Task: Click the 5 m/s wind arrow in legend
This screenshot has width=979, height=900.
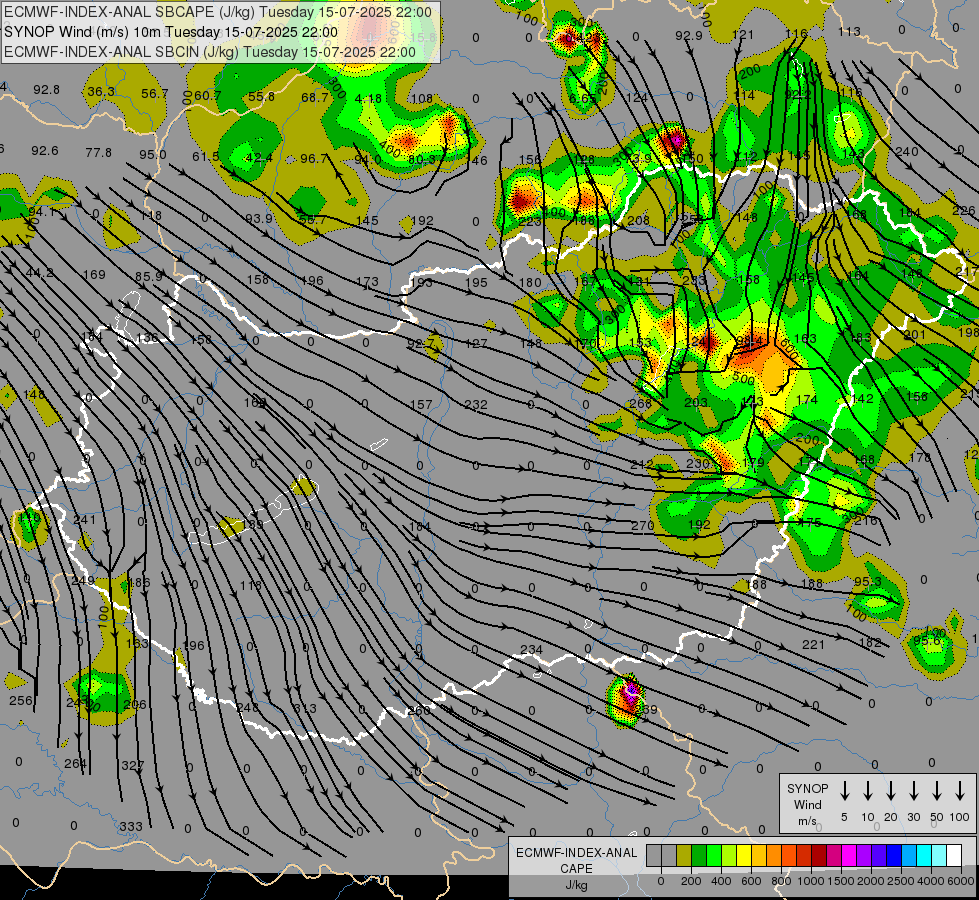Action: click(x=844, y=790)
